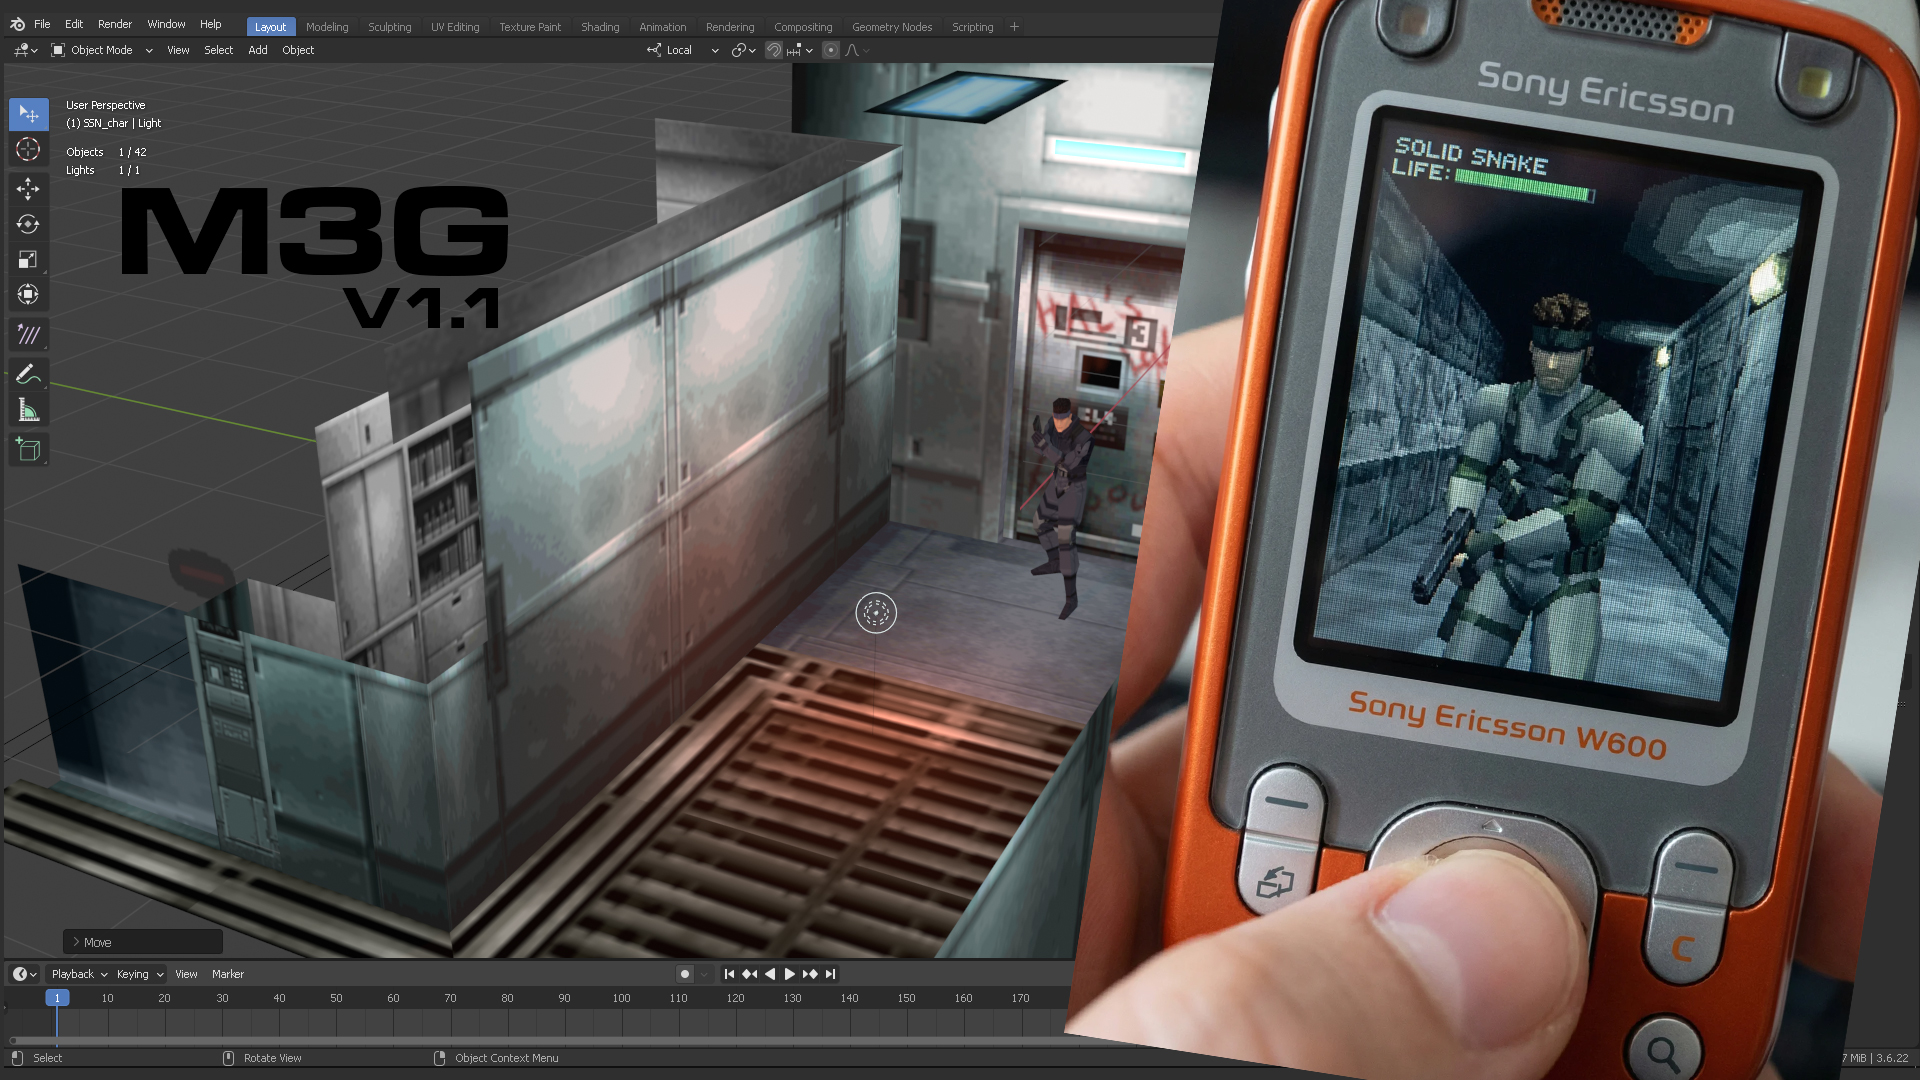This screenshot has height=1080, width=1920.
Task: Disable the snapping magnet toggle
Action: [775, 50]
